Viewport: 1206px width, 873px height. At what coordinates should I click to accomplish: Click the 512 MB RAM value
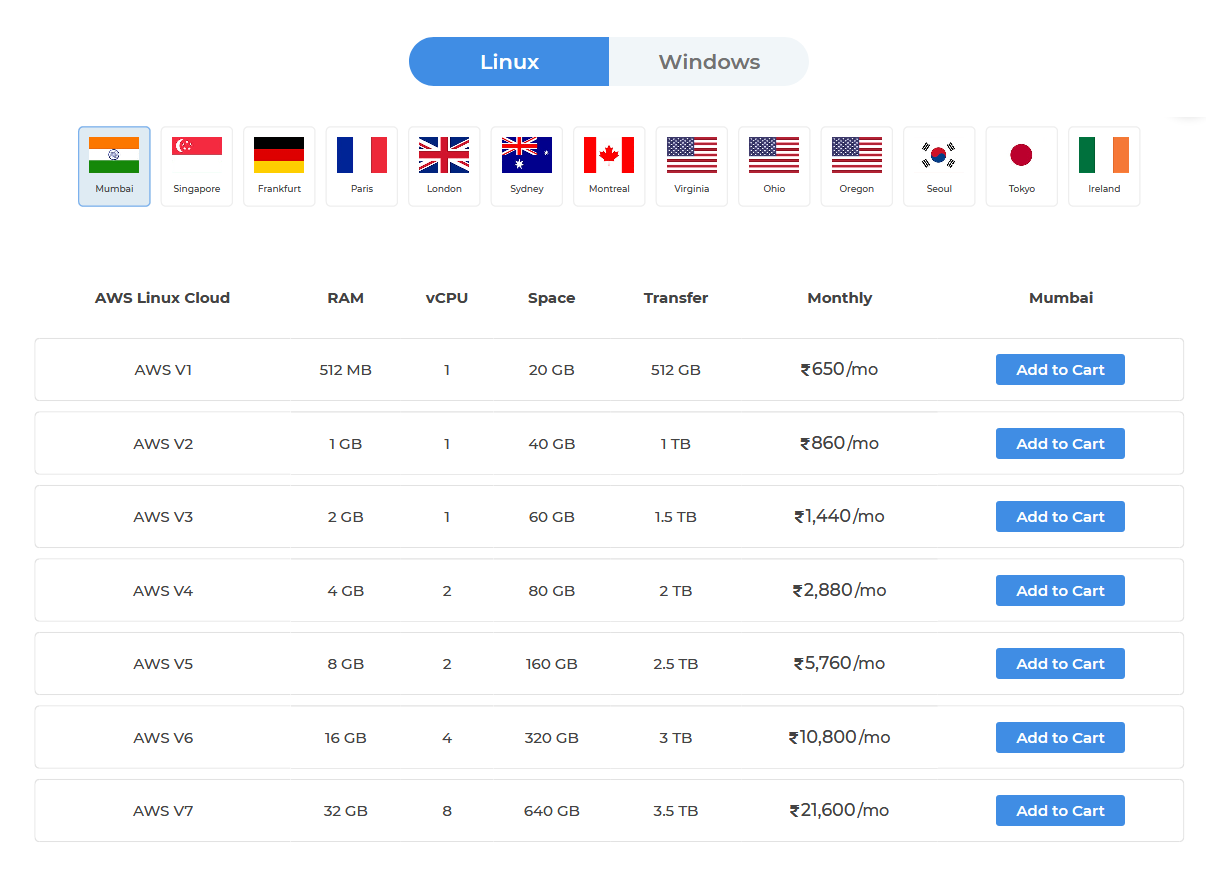pos(346,370)
